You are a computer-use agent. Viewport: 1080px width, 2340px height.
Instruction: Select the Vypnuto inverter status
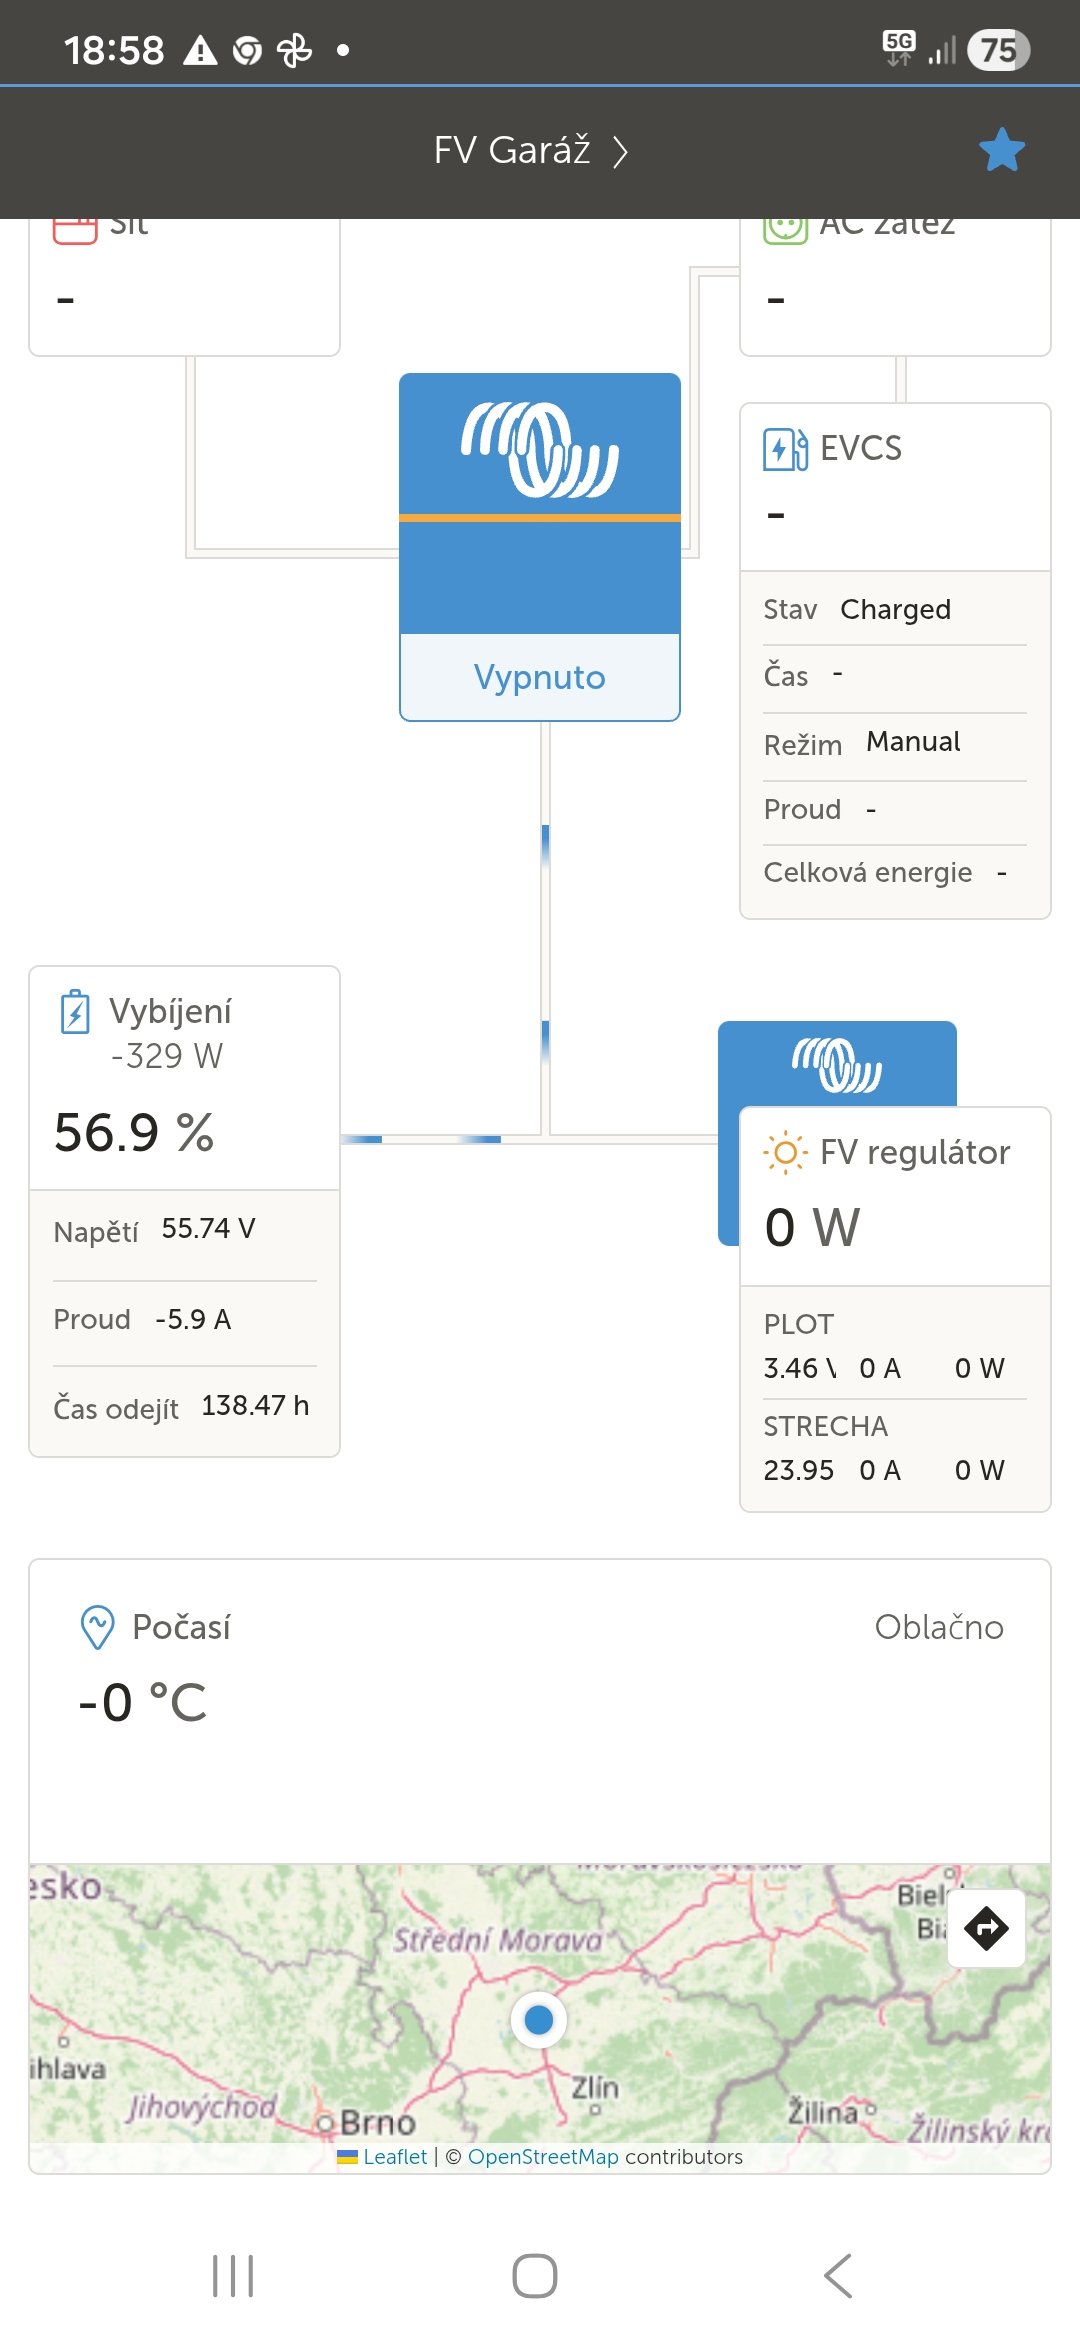pos(540,677)
